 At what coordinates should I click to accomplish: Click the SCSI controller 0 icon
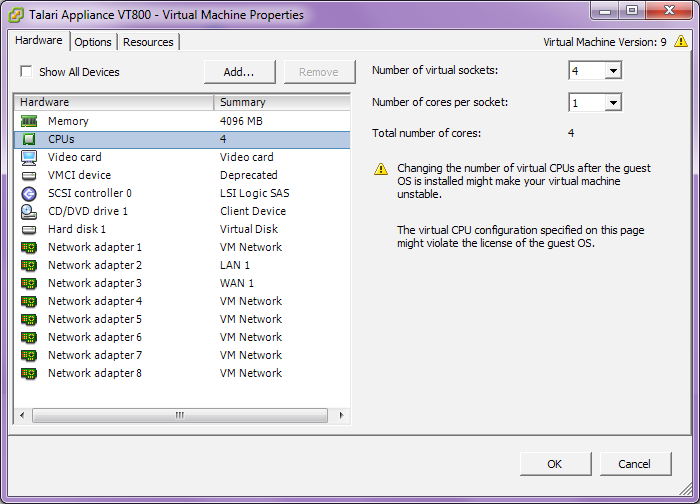pos(29,193)
